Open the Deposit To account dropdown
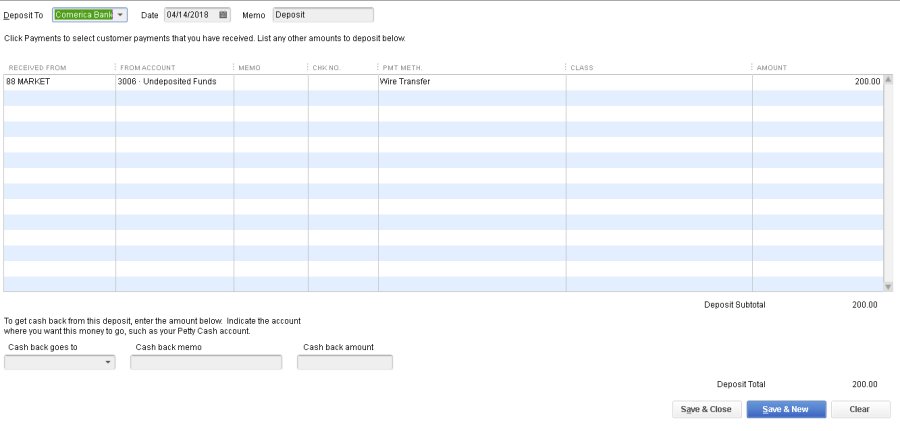The height and width of the screenshot is (431, 900). tap(121, 15)
